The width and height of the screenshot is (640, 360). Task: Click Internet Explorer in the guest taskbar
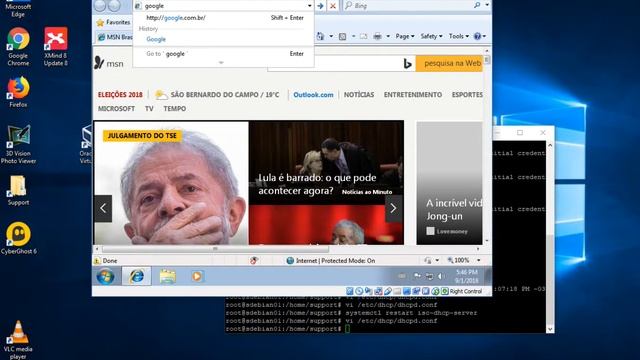[136, 276]
